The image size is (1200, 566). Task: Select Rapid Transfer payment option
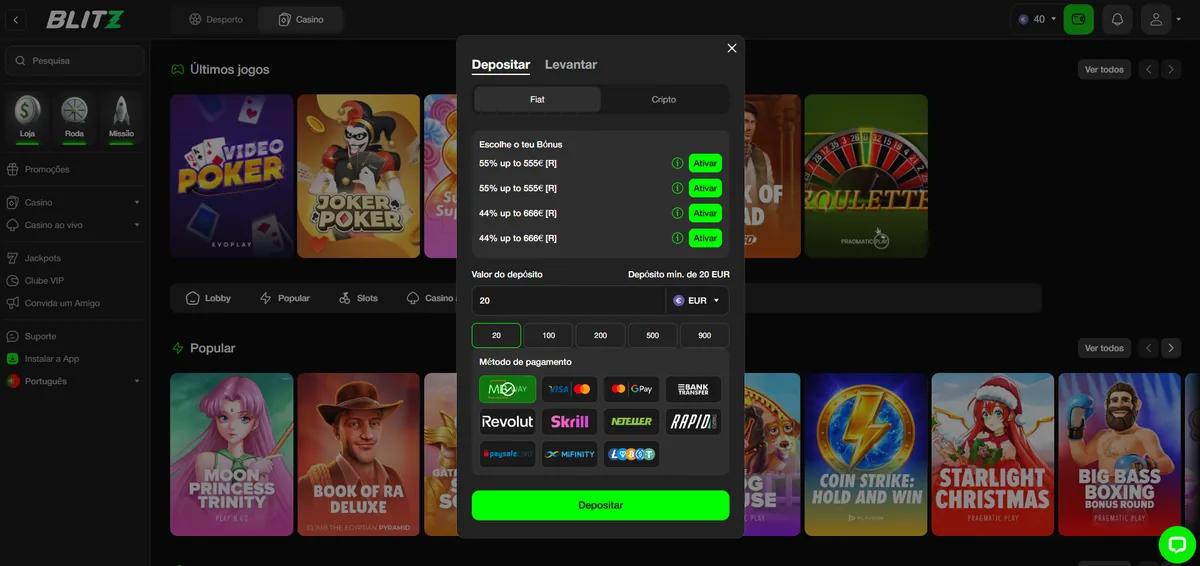click(x=693, y=421)
